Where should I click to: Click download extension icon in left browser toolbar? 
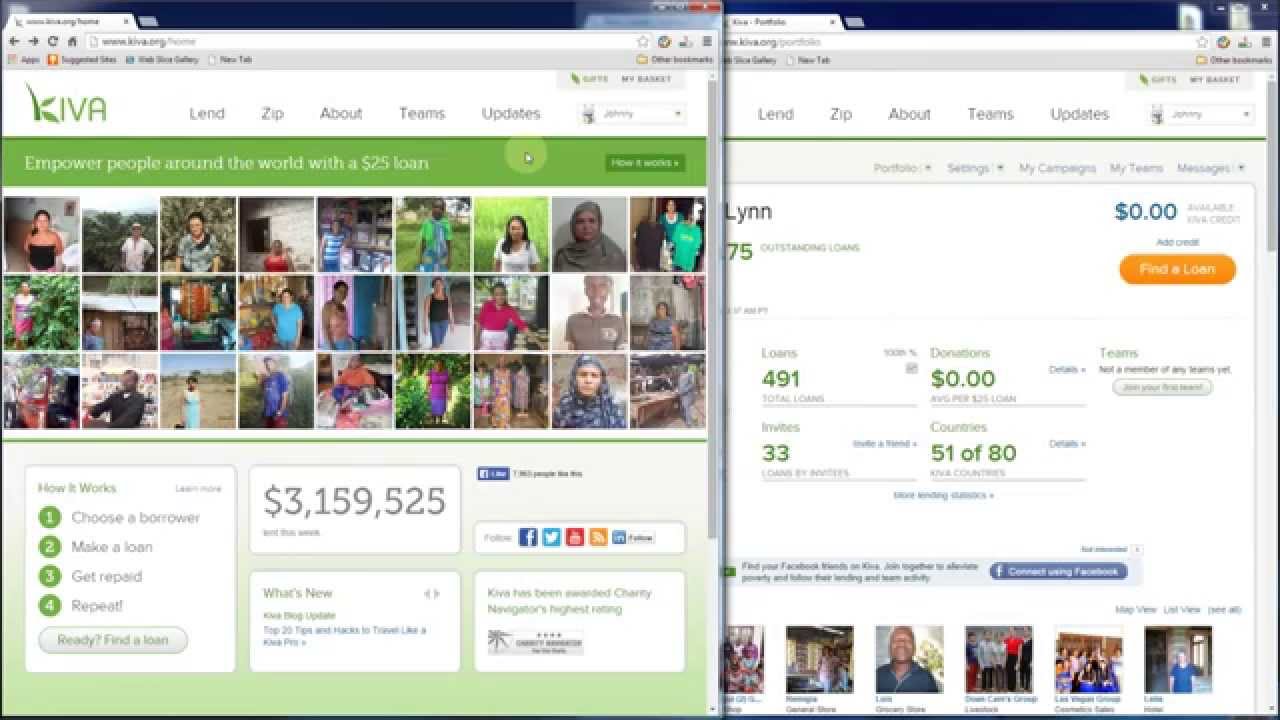(x=686, y=41)
